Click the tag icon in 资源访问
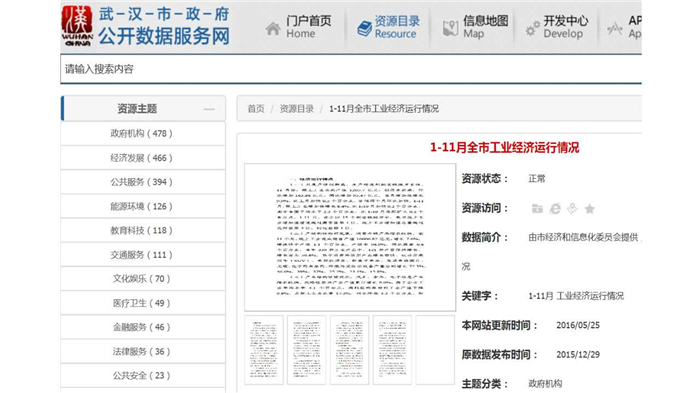Image resolution: width=700 pixels, height=393 pixels. (x=572, y=208)
